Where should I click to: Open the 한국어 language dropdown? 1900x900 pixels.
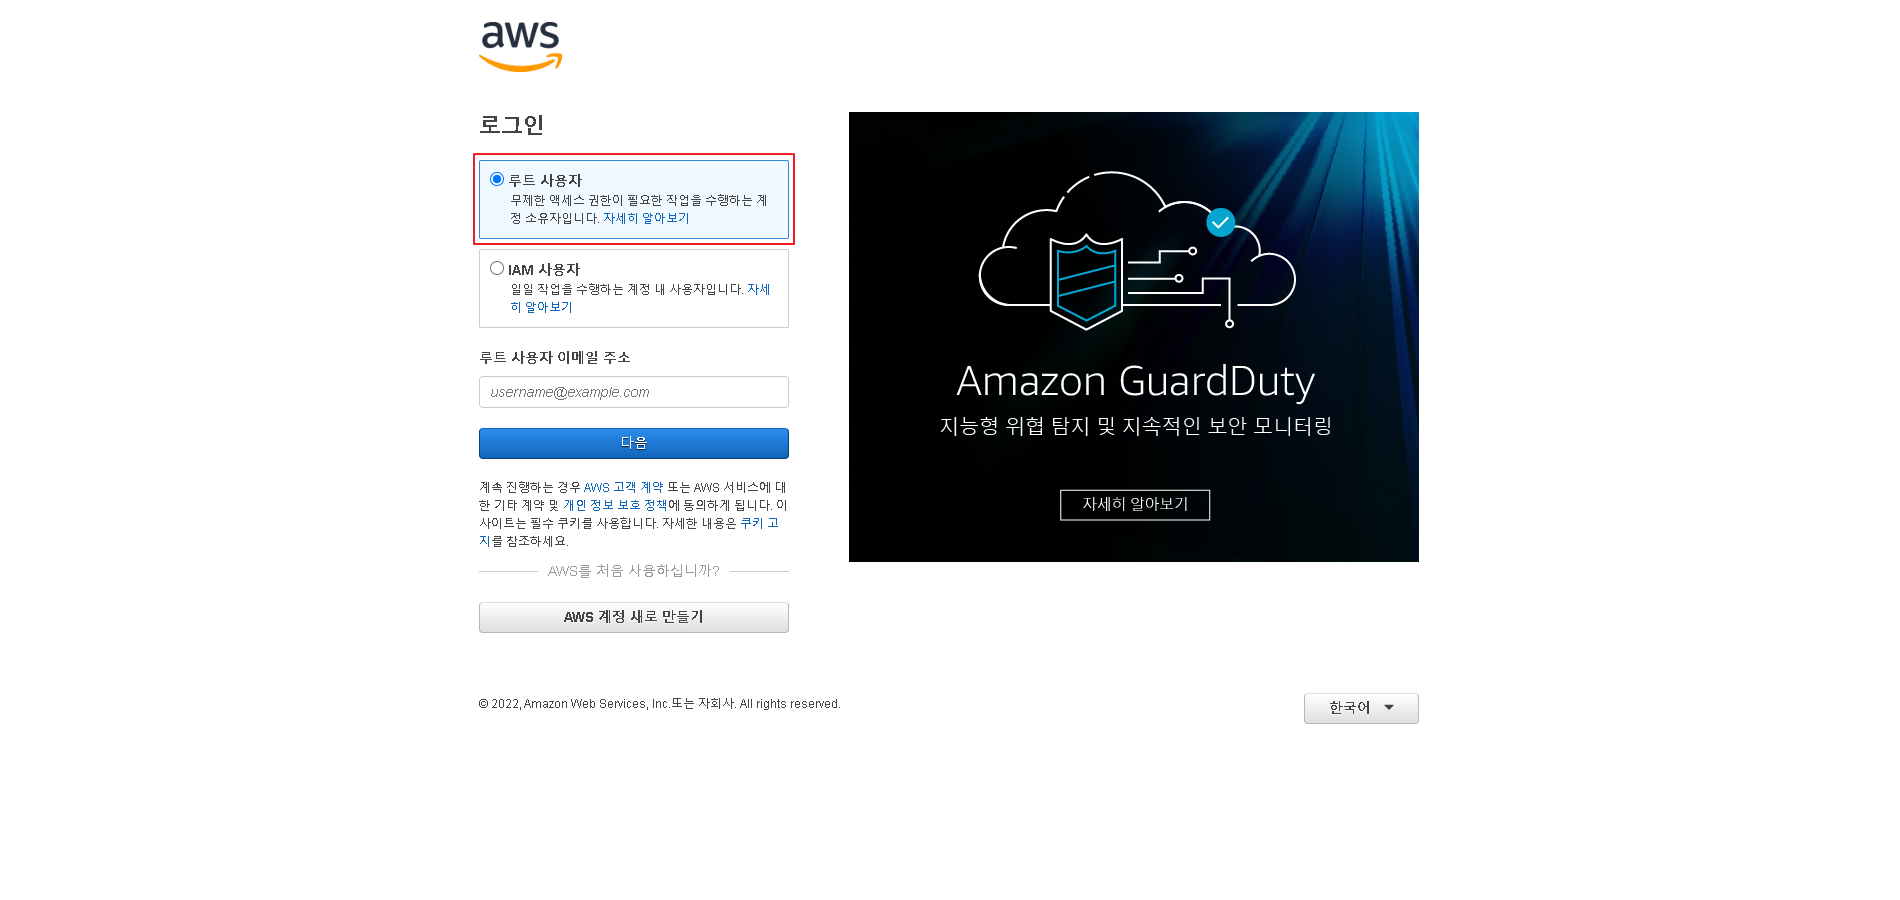pos(1361,708)
